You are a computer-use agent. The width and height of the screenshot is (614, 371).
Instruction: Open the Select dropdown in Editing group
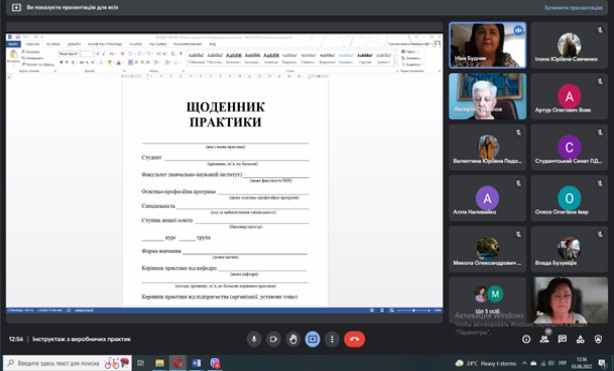point(411,64)
